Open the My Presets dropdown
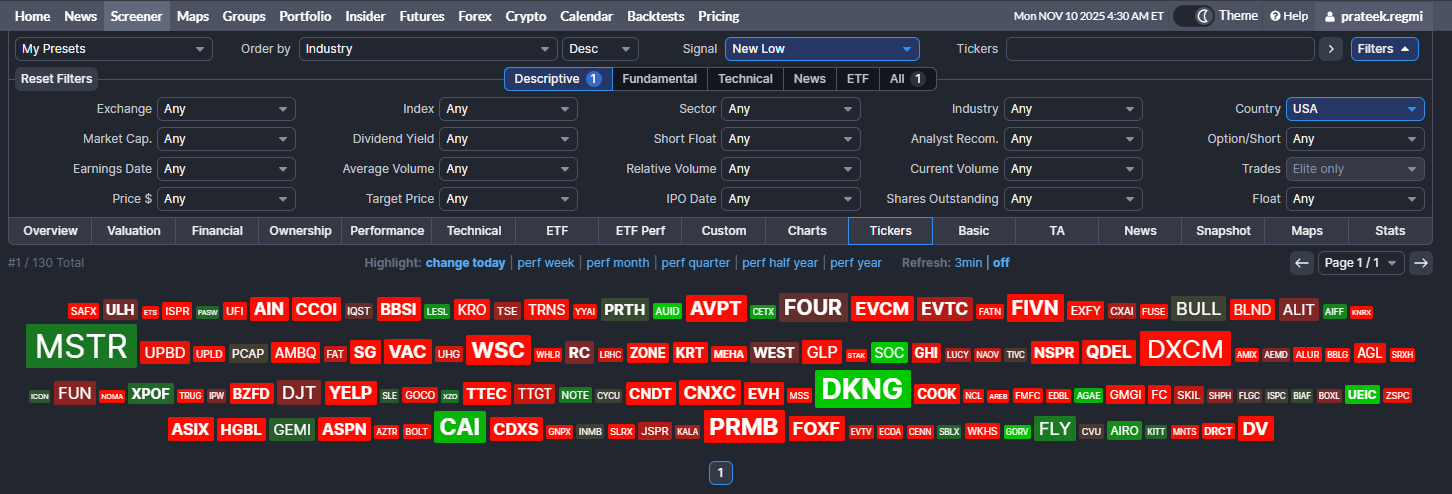Viewport: 1452px width, 494px height. [114, 48]
